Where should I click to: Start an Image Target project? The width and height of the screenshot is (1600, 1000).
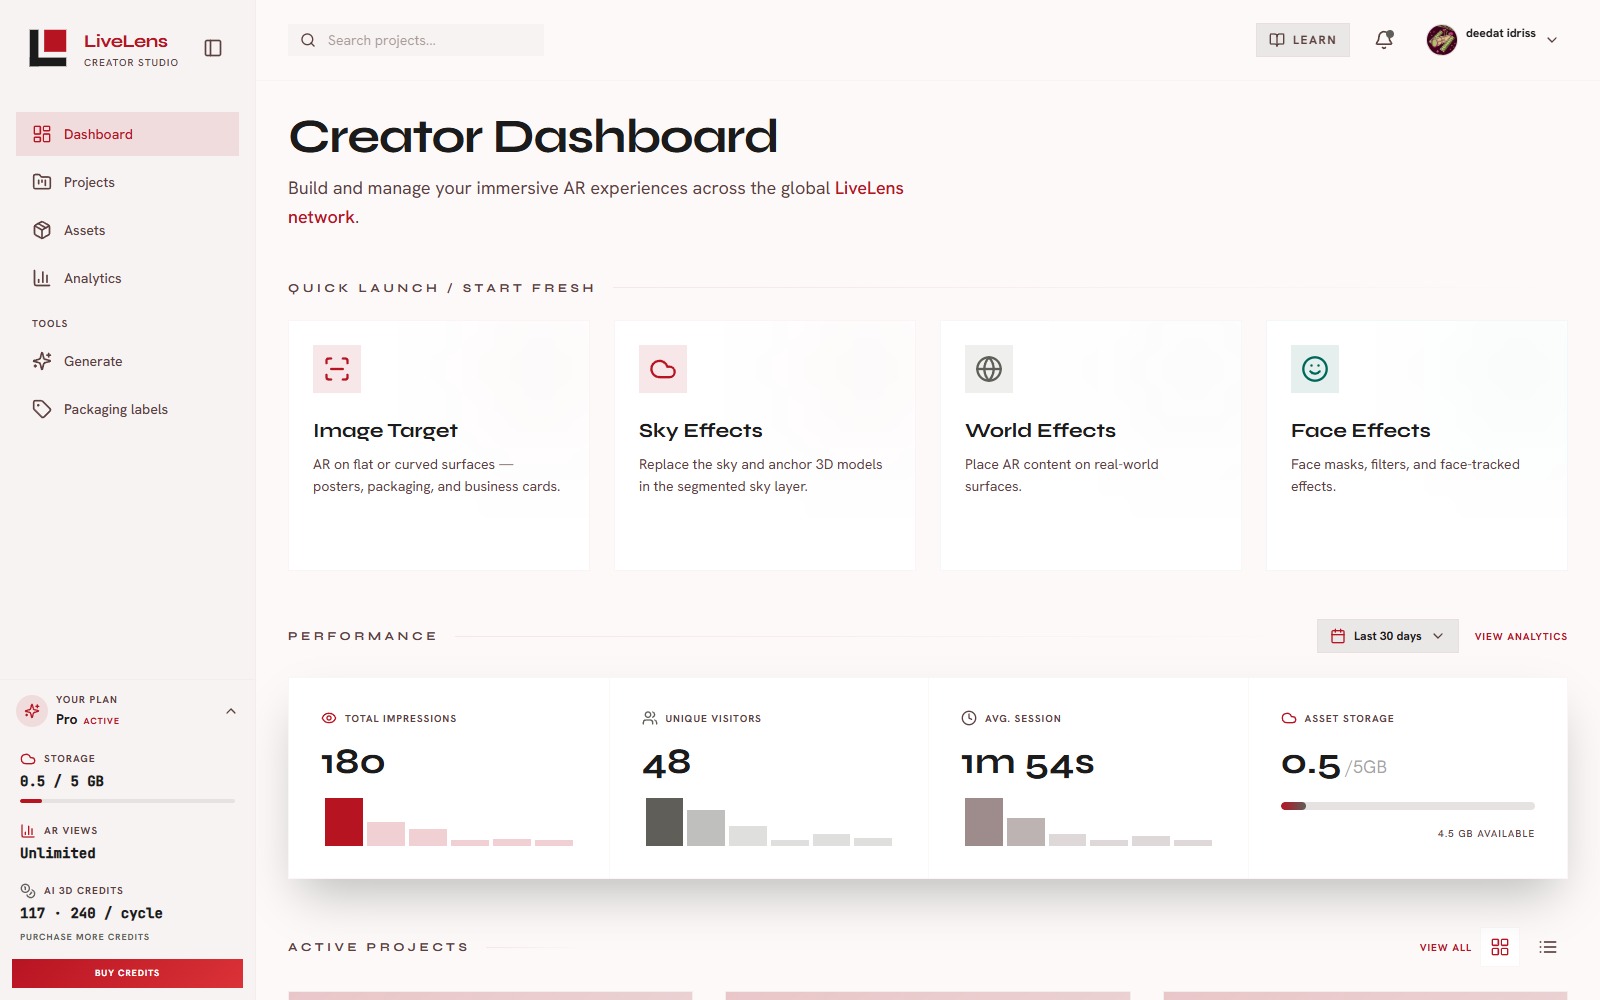[439, 445]
